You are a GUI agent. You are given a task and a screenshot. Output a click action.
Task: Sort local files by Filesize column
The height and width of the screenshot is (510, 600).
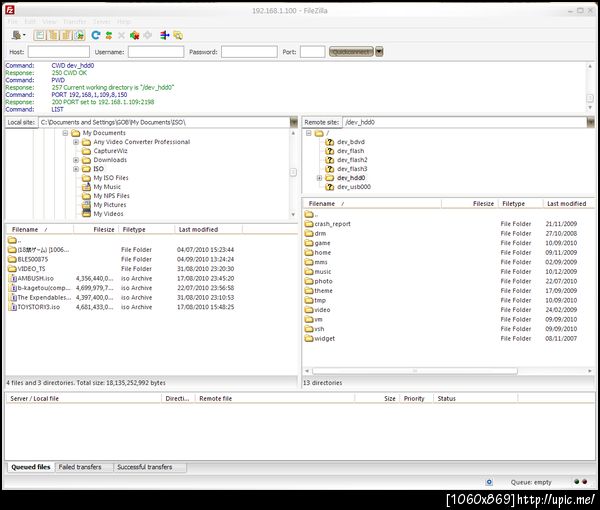pos(96,230)
